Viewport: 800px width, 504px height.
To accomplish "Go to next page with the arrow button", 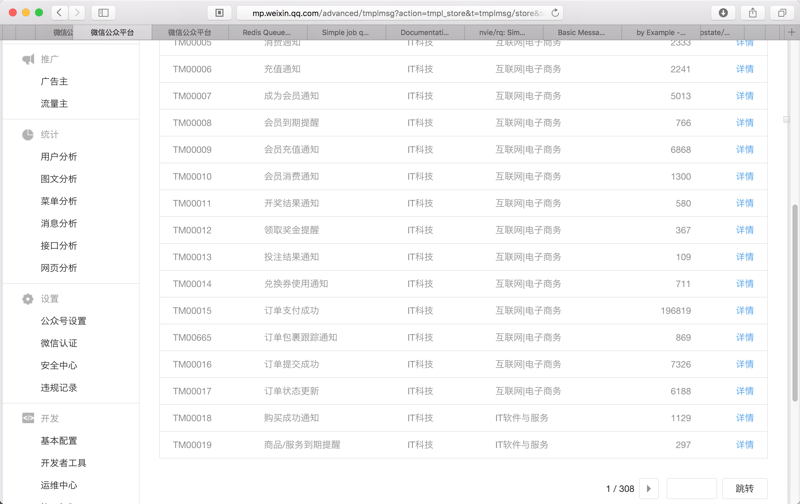I will point(648,489).
